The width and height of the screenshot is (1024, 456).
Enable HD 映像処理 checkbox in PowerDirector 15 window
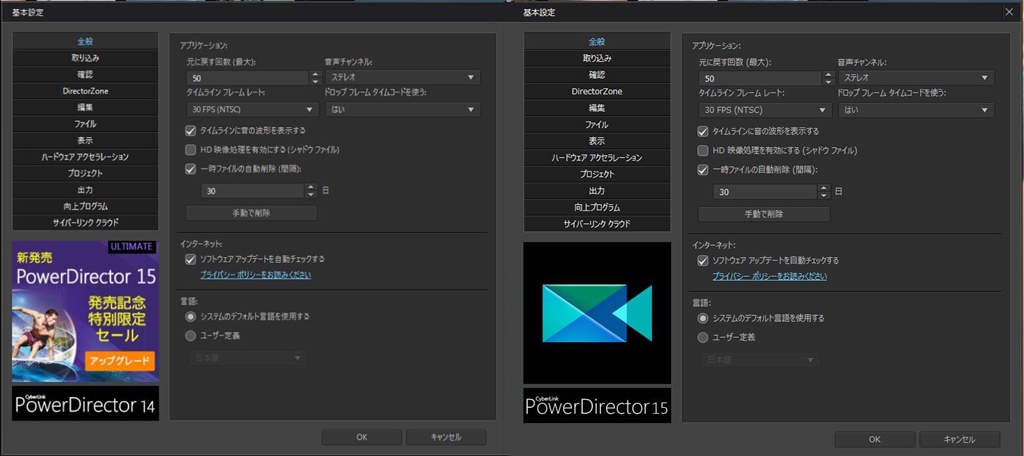tap(703, 150)
